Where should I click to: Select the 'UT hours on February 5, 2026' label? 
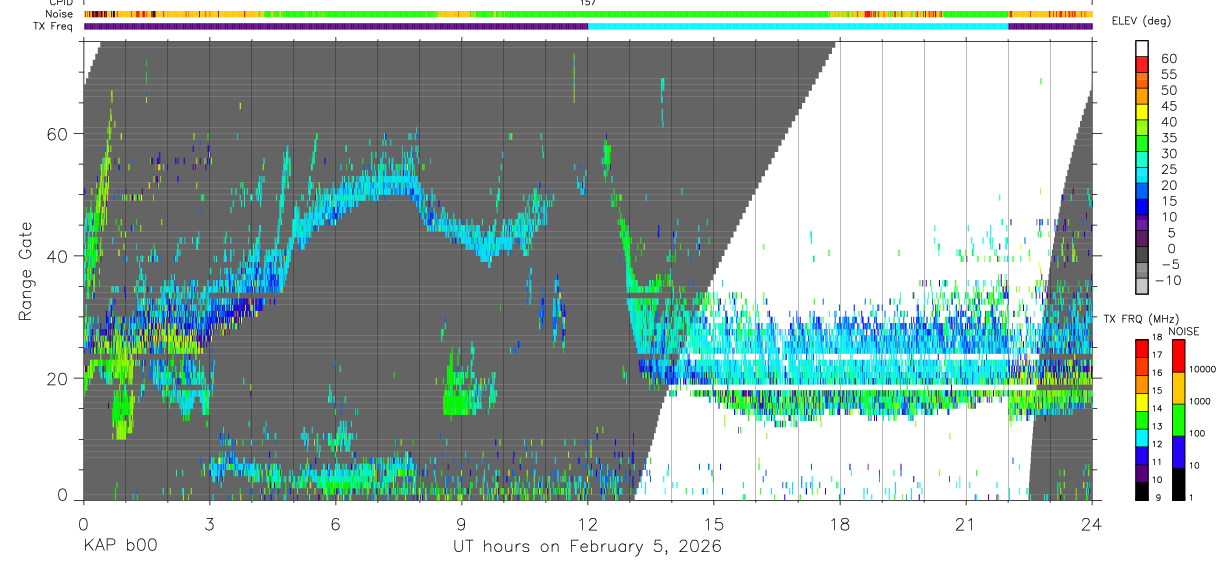(x=588, y=546)
